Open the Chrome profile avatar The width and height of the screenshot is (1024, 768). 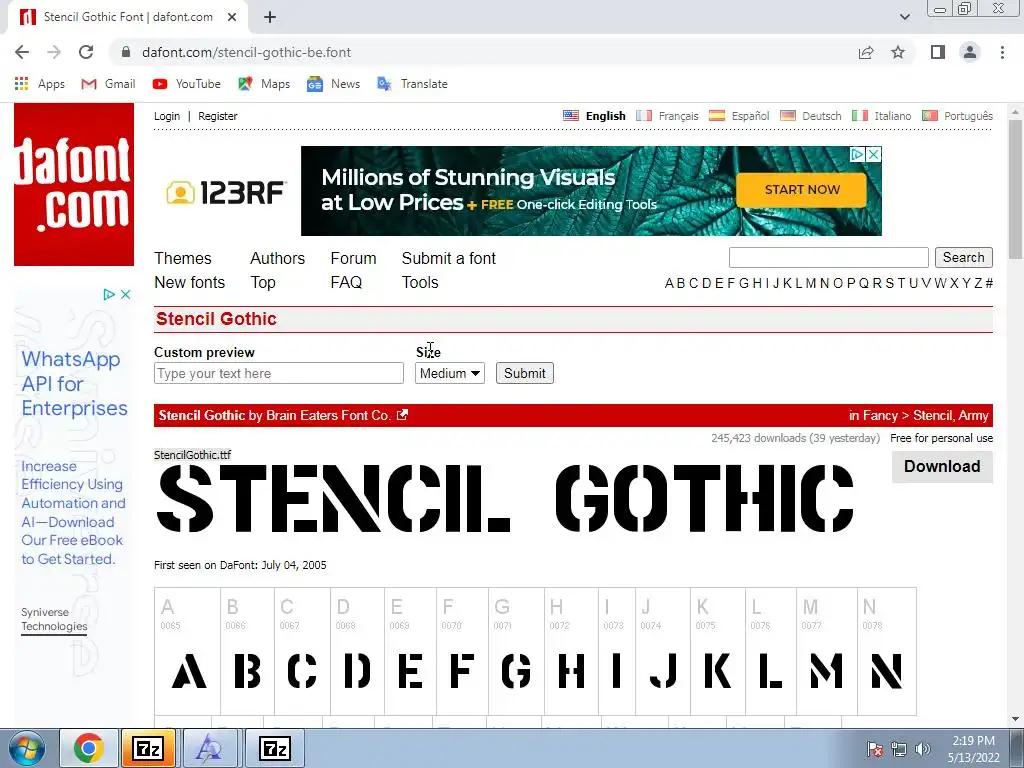point(970,52)
